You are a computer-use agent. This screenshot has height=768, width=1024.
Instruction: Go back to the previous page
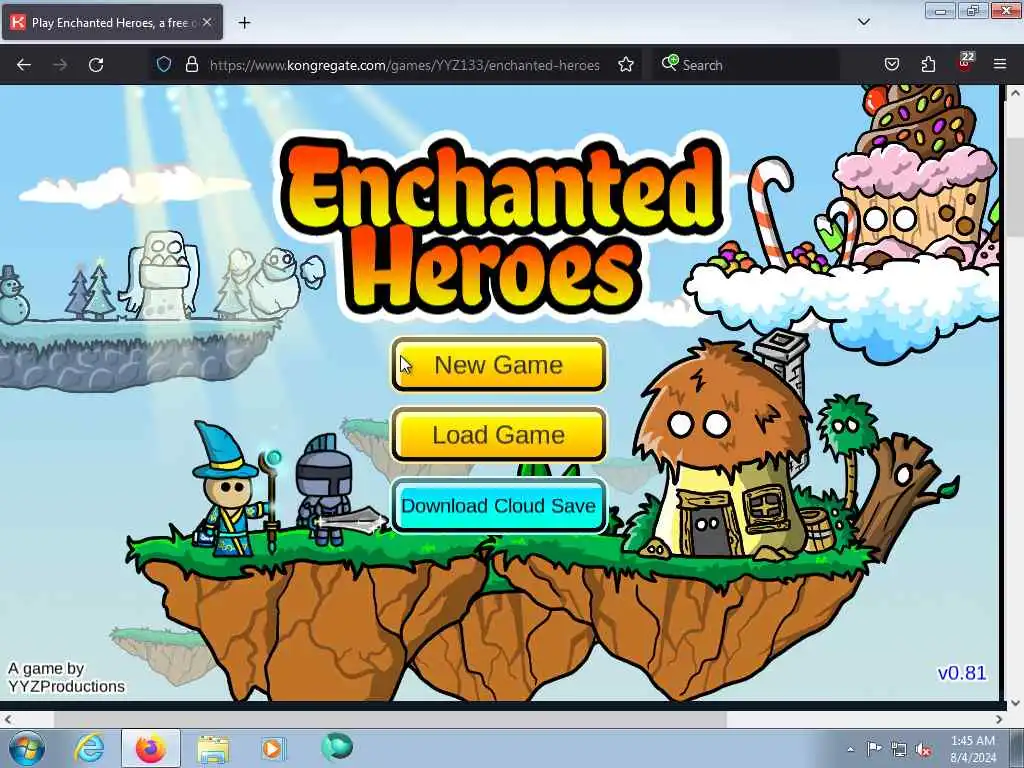tap(24, 65)
